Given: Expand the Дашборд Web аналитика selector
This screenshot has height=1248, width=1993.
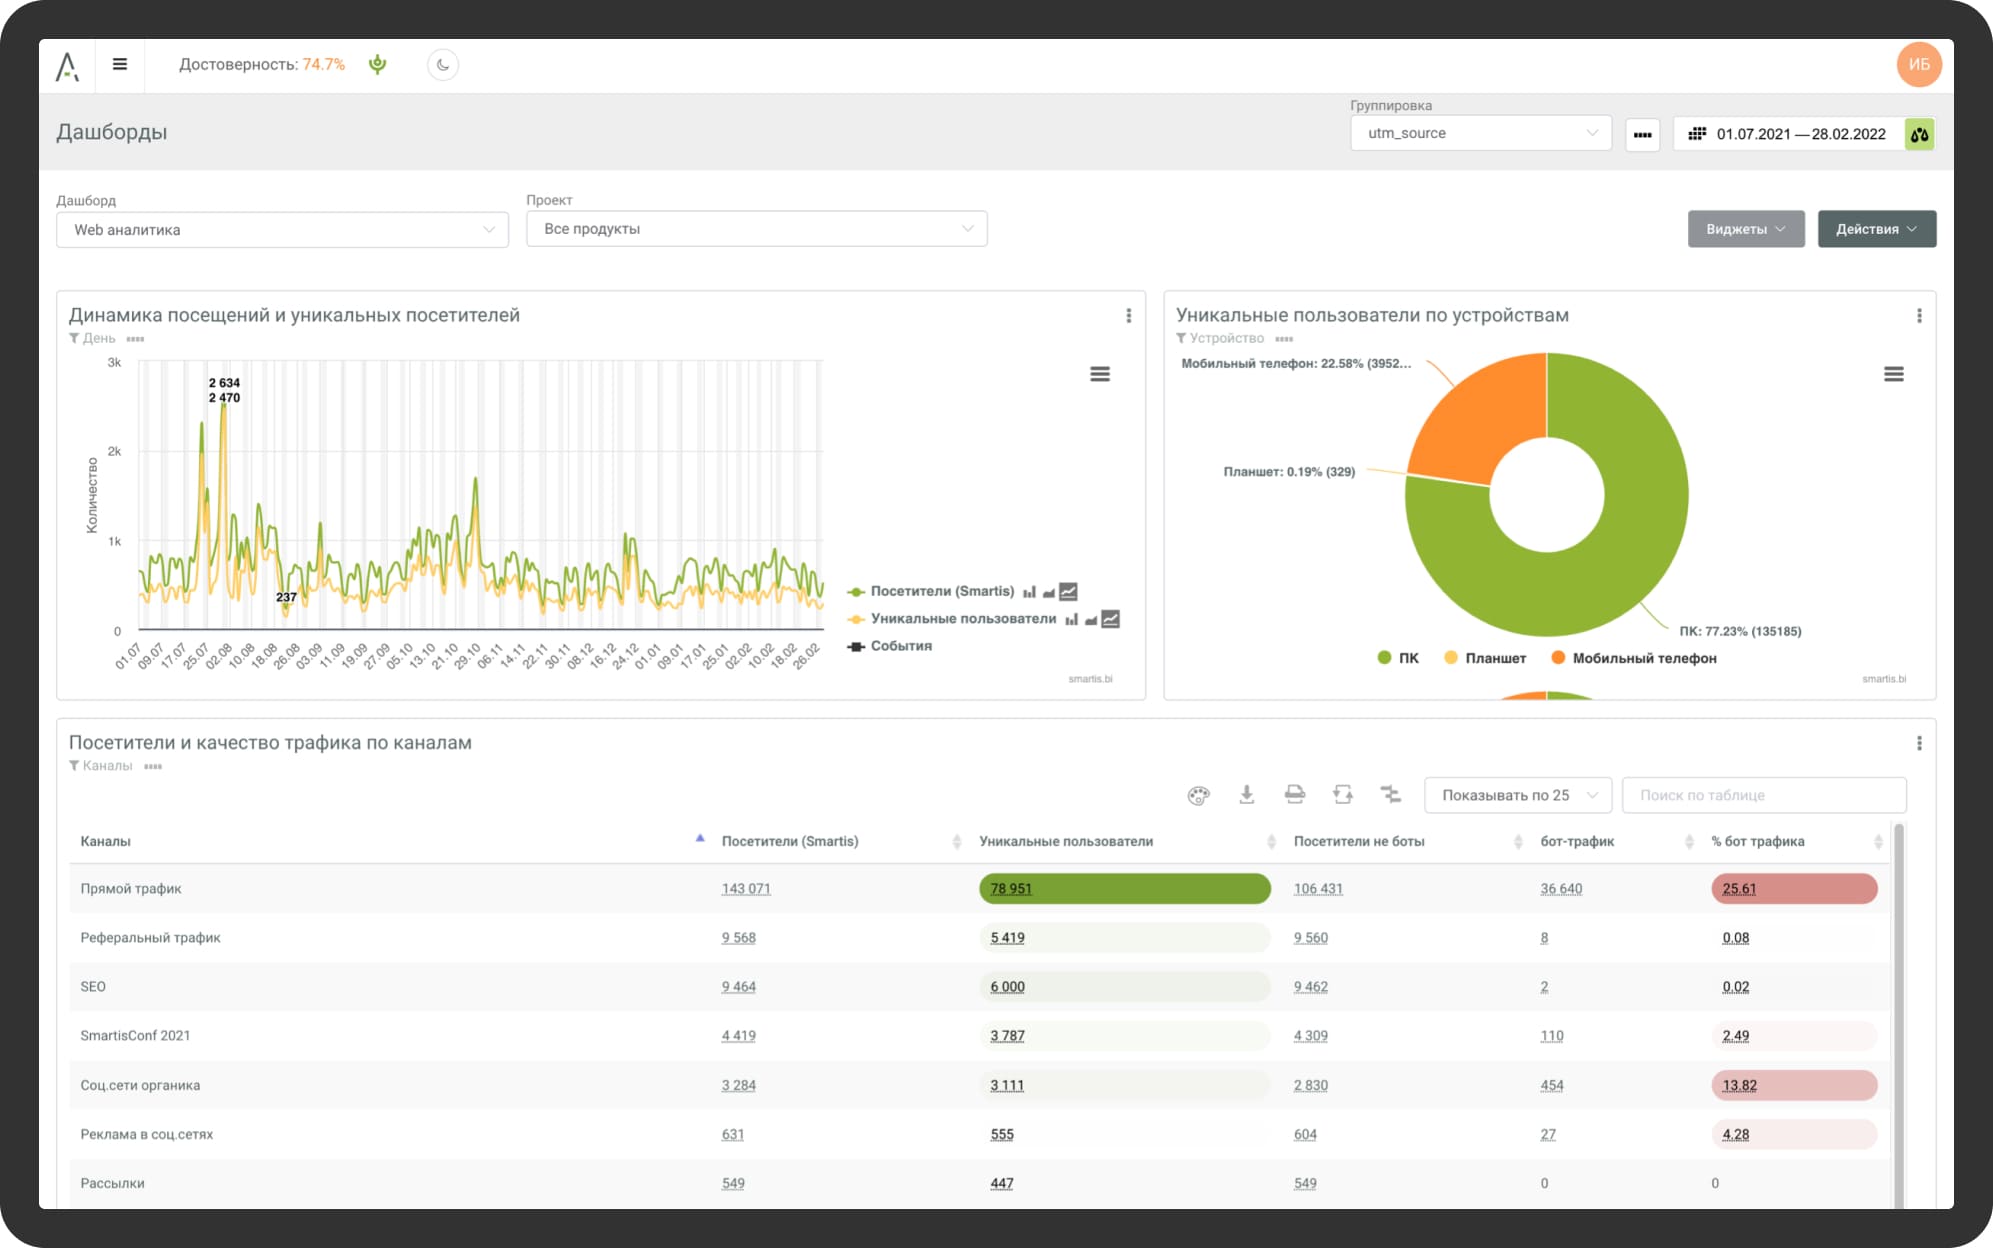Looking at the screenshot, I should click(282, 230).
